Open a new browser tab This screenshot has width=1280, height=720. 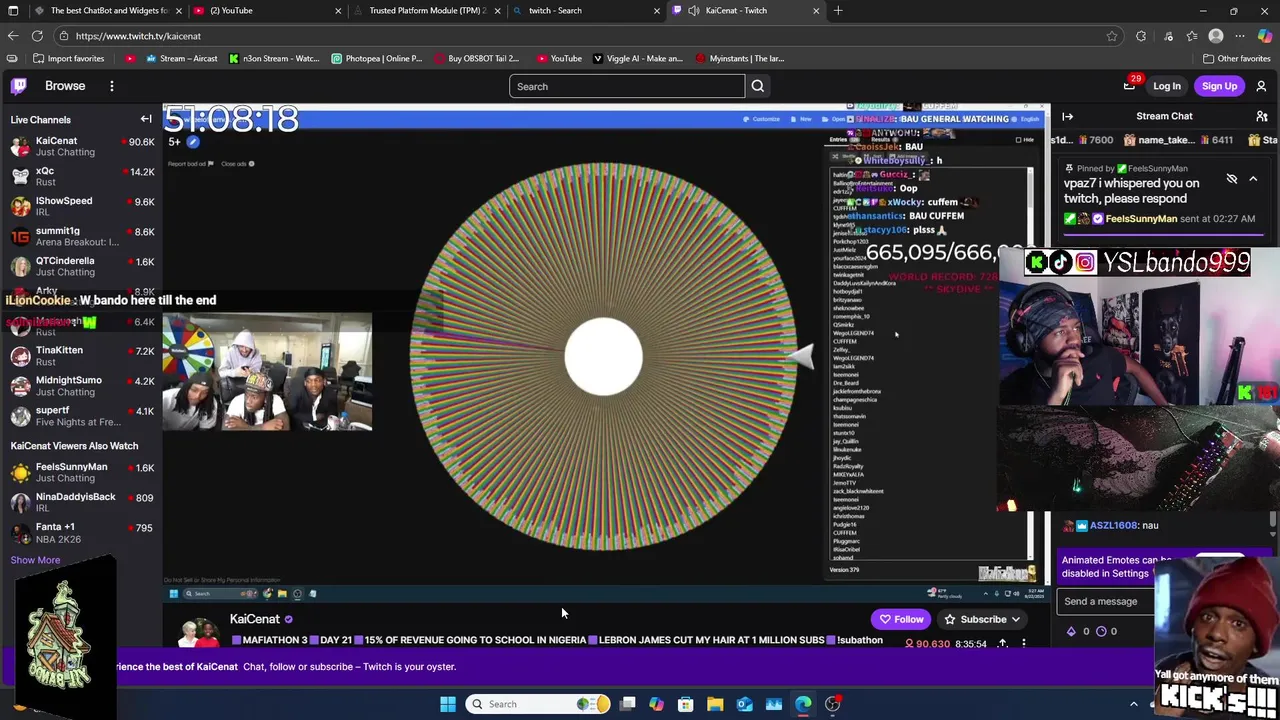[838, 10]
